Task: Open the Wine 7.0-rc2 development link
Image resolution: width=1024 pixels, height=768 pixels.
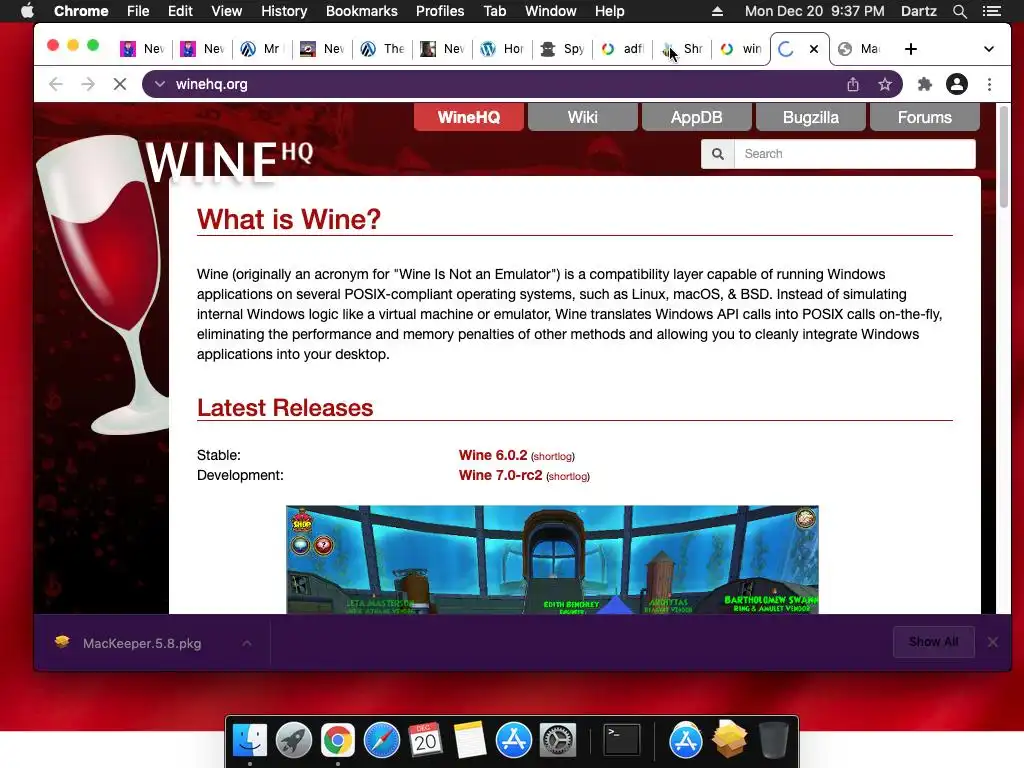Action: click(x=500, y=475)
